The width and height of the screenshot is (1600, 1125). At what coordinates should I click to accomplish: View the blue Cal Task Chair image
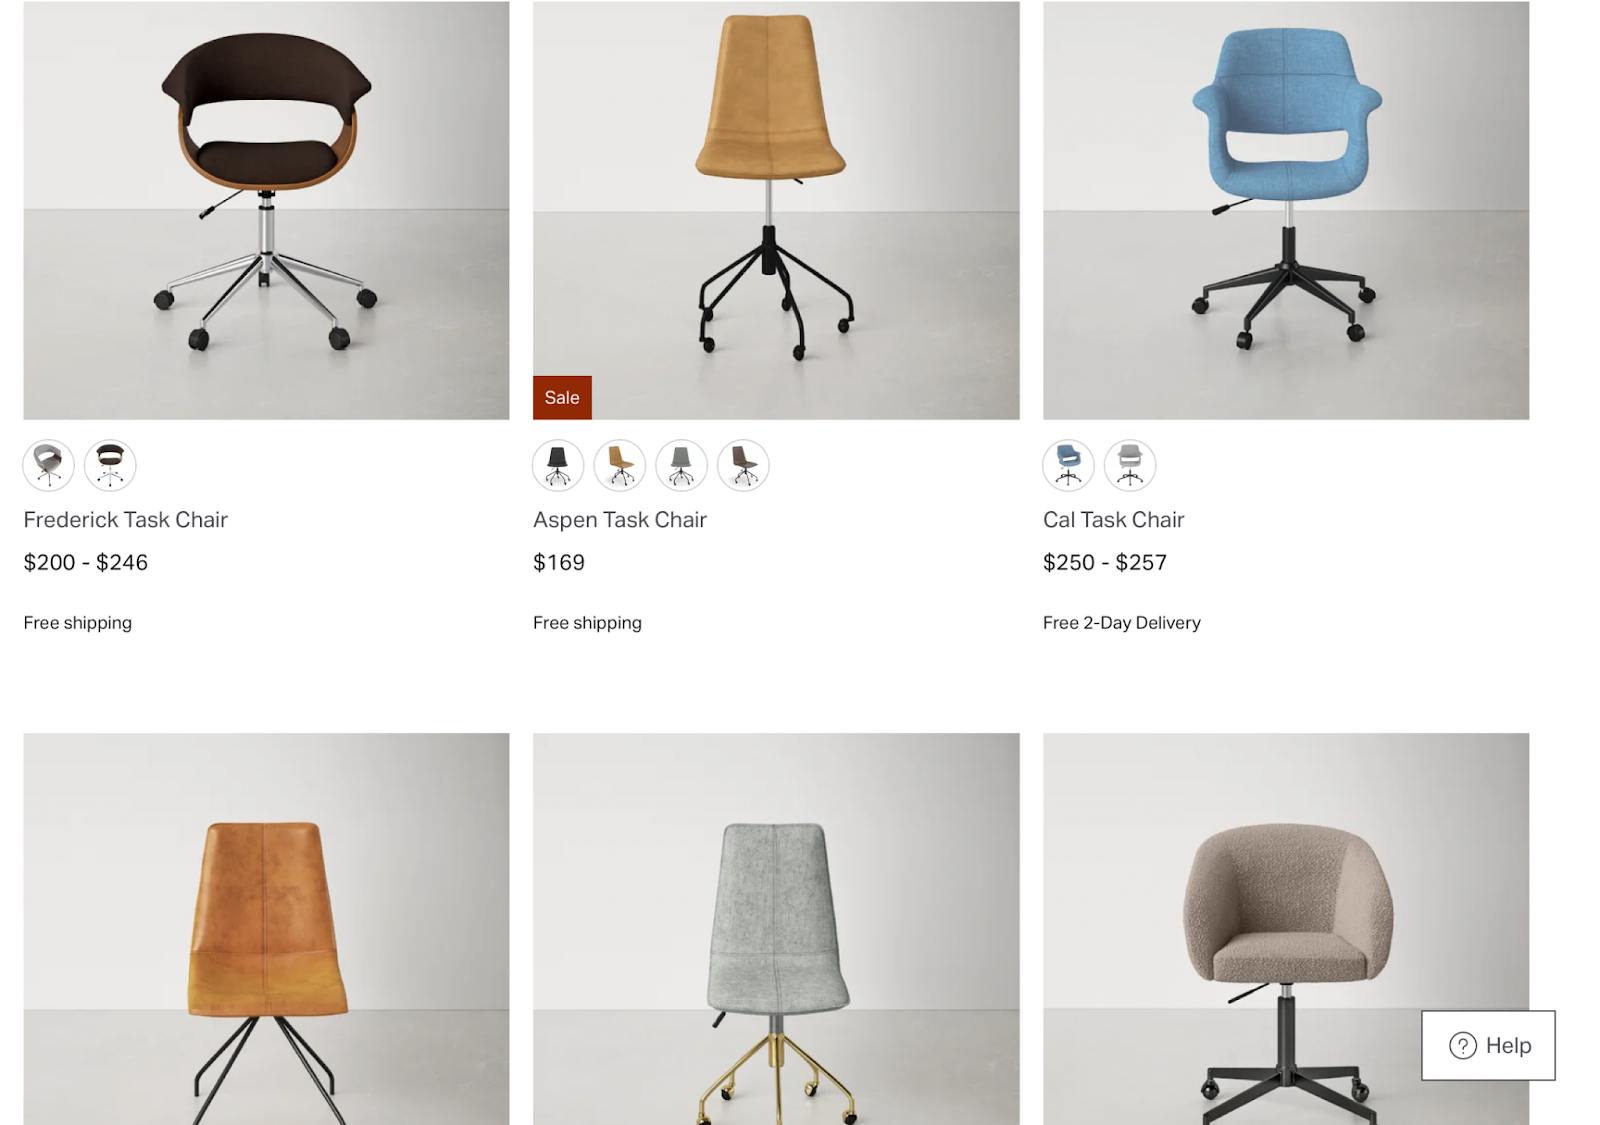tap(1286, 210)
